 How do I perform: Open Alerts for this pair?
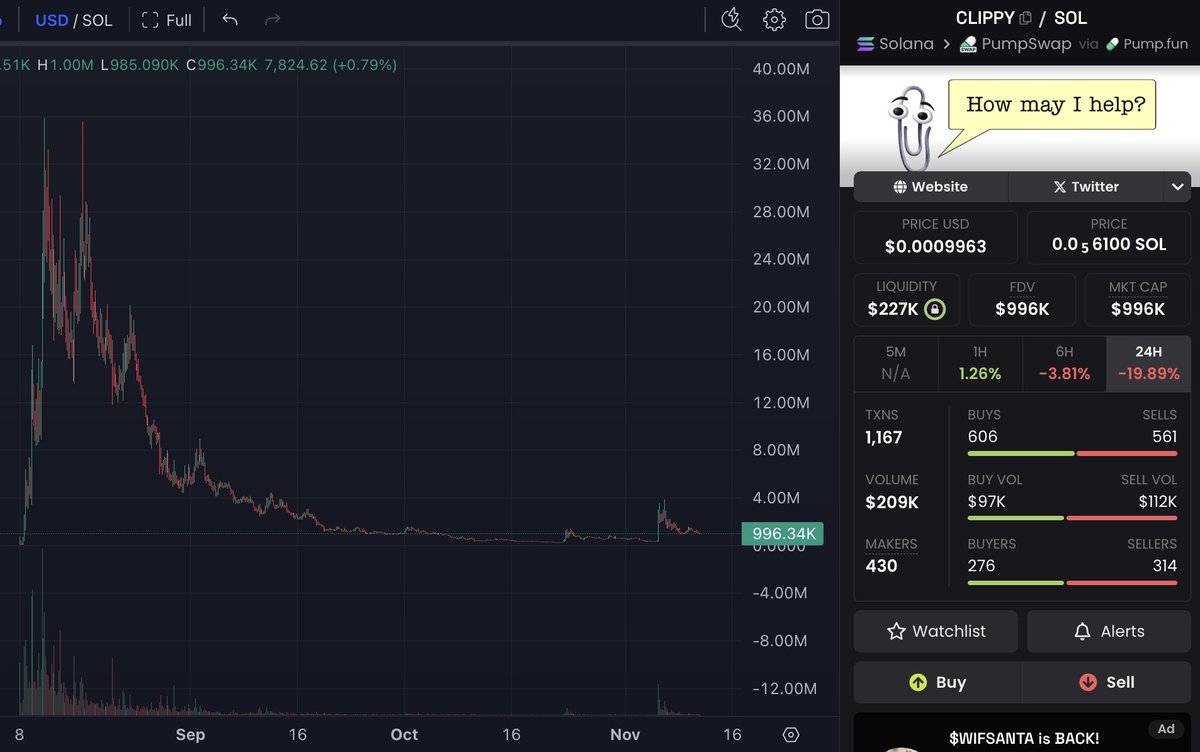pos(1109,631)
